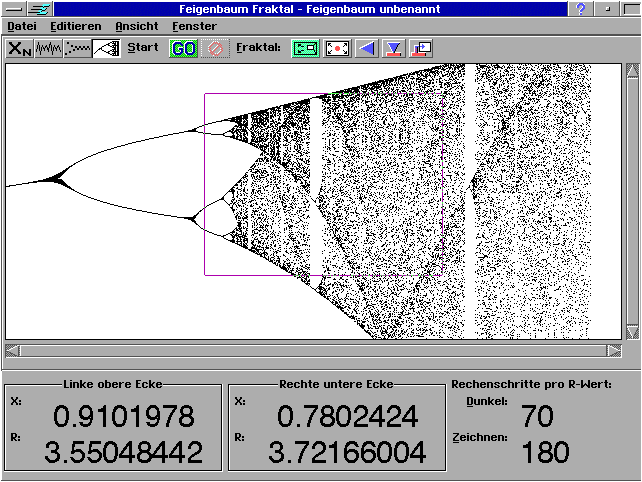Click the blue down-arrow fractal icon
This screenshot has width=642, height=482.
(394, 48)
